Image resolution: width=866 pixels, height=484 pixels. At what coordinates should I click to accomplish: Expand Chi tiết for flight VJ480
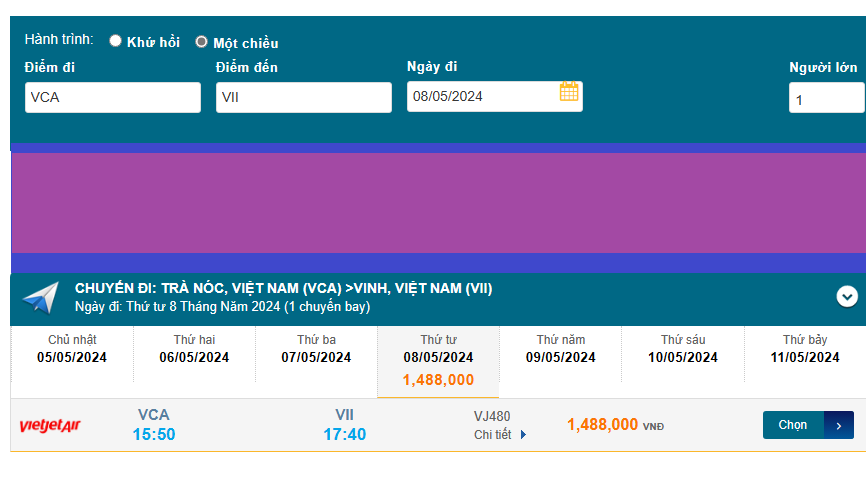pos(493,435)
